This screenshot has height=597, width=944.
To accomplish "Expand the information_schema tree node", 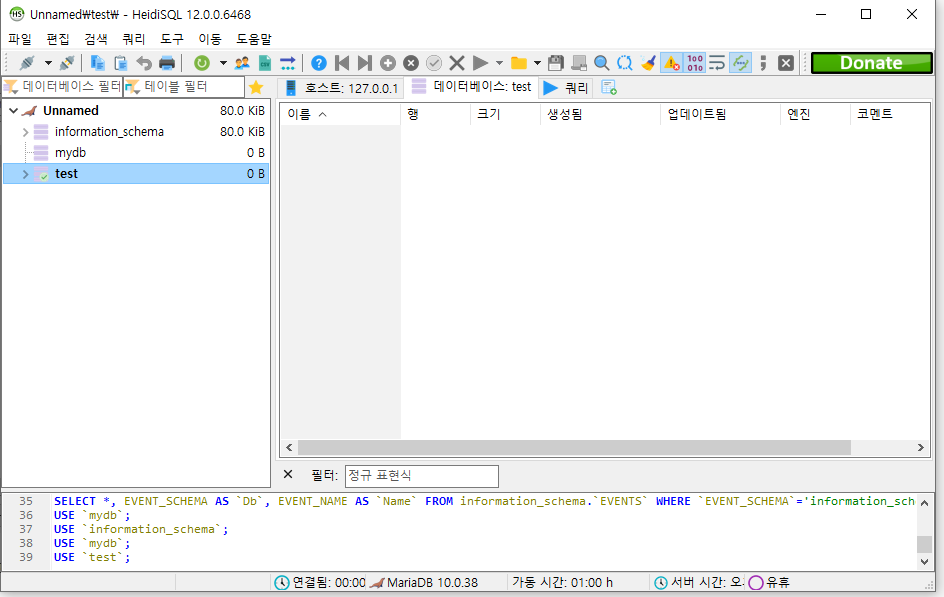I will tap(25, 132).
